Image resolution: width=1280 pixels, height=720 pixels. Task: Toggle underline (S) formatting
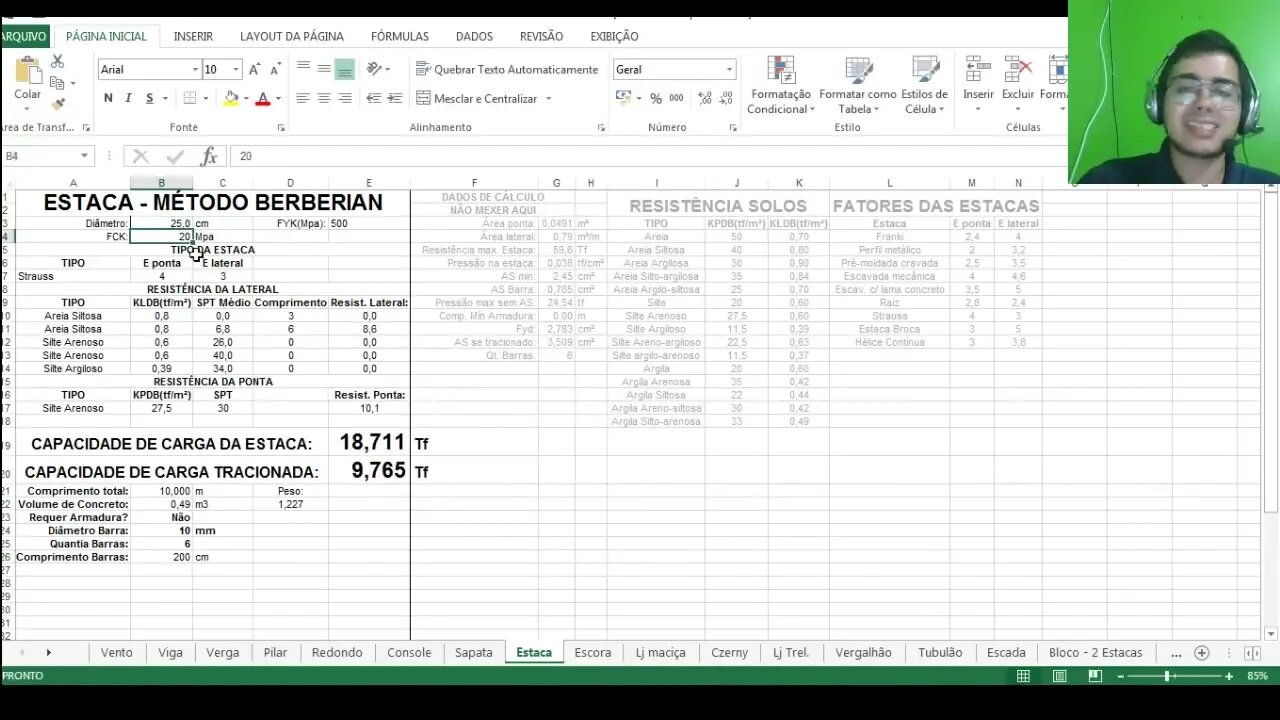[149, 98]
